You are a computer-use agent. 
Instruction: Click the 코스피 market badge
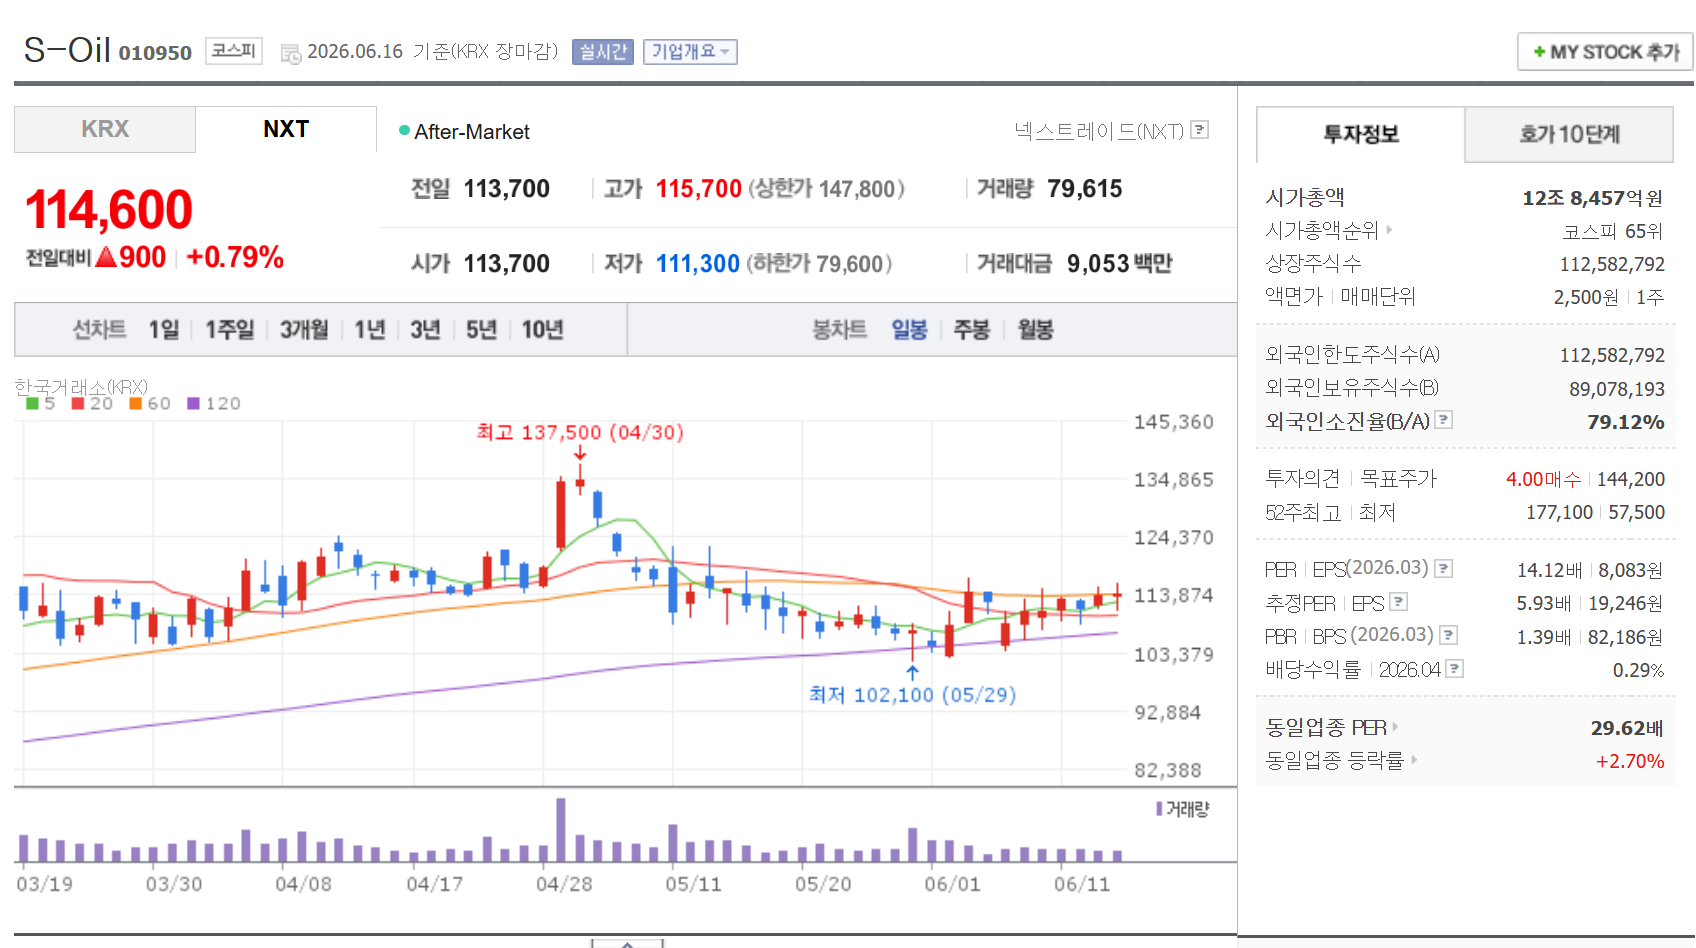click(x=234, y=51)
